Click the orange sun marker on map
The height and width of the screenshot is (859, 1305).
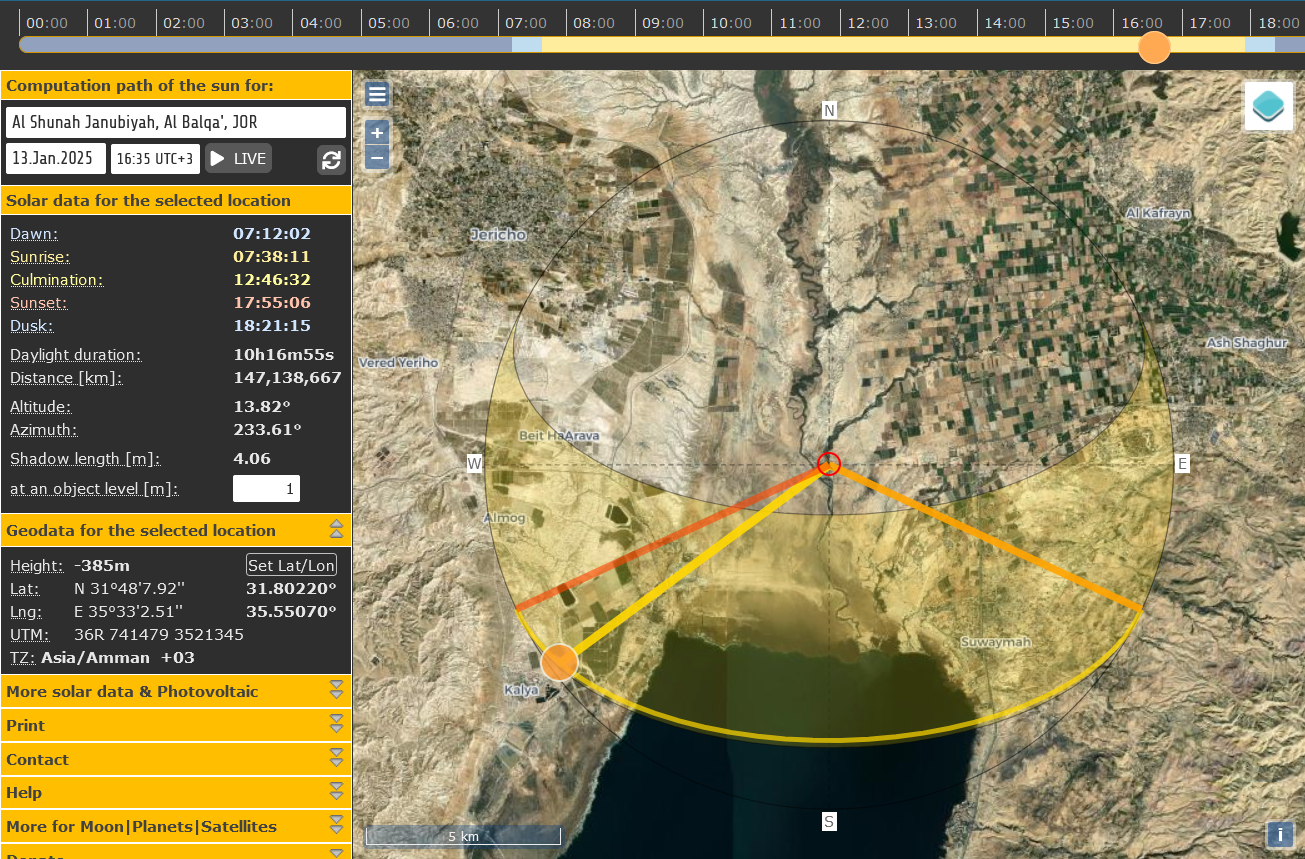click(x=559, y=662)
